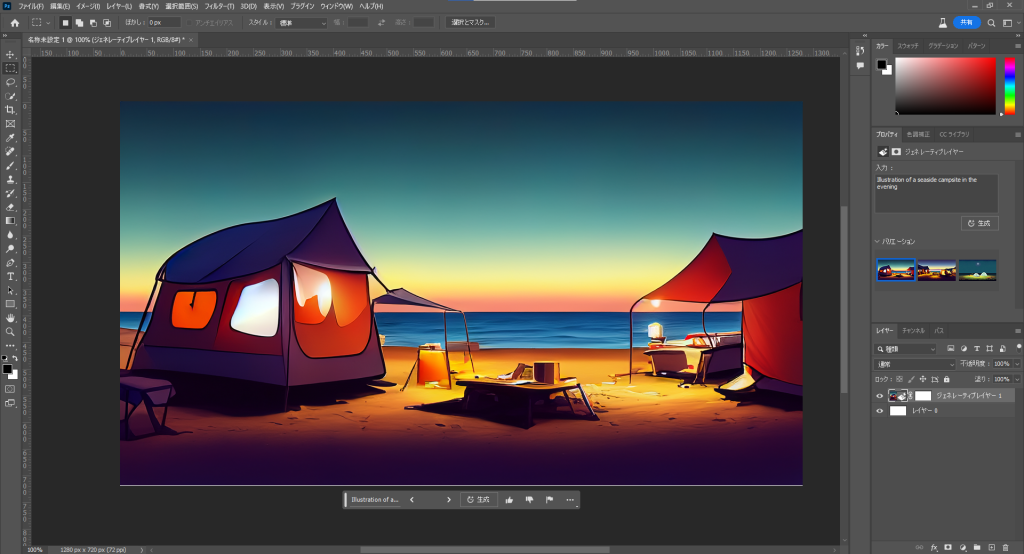Screen dimensions: 1024x554
Task: Select the Crop tool
Action: pos(10,110)
